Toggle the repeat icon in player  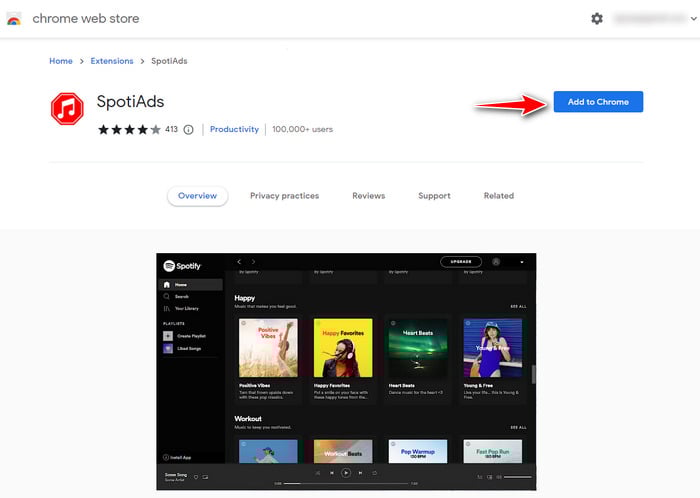tap(375, 473)
